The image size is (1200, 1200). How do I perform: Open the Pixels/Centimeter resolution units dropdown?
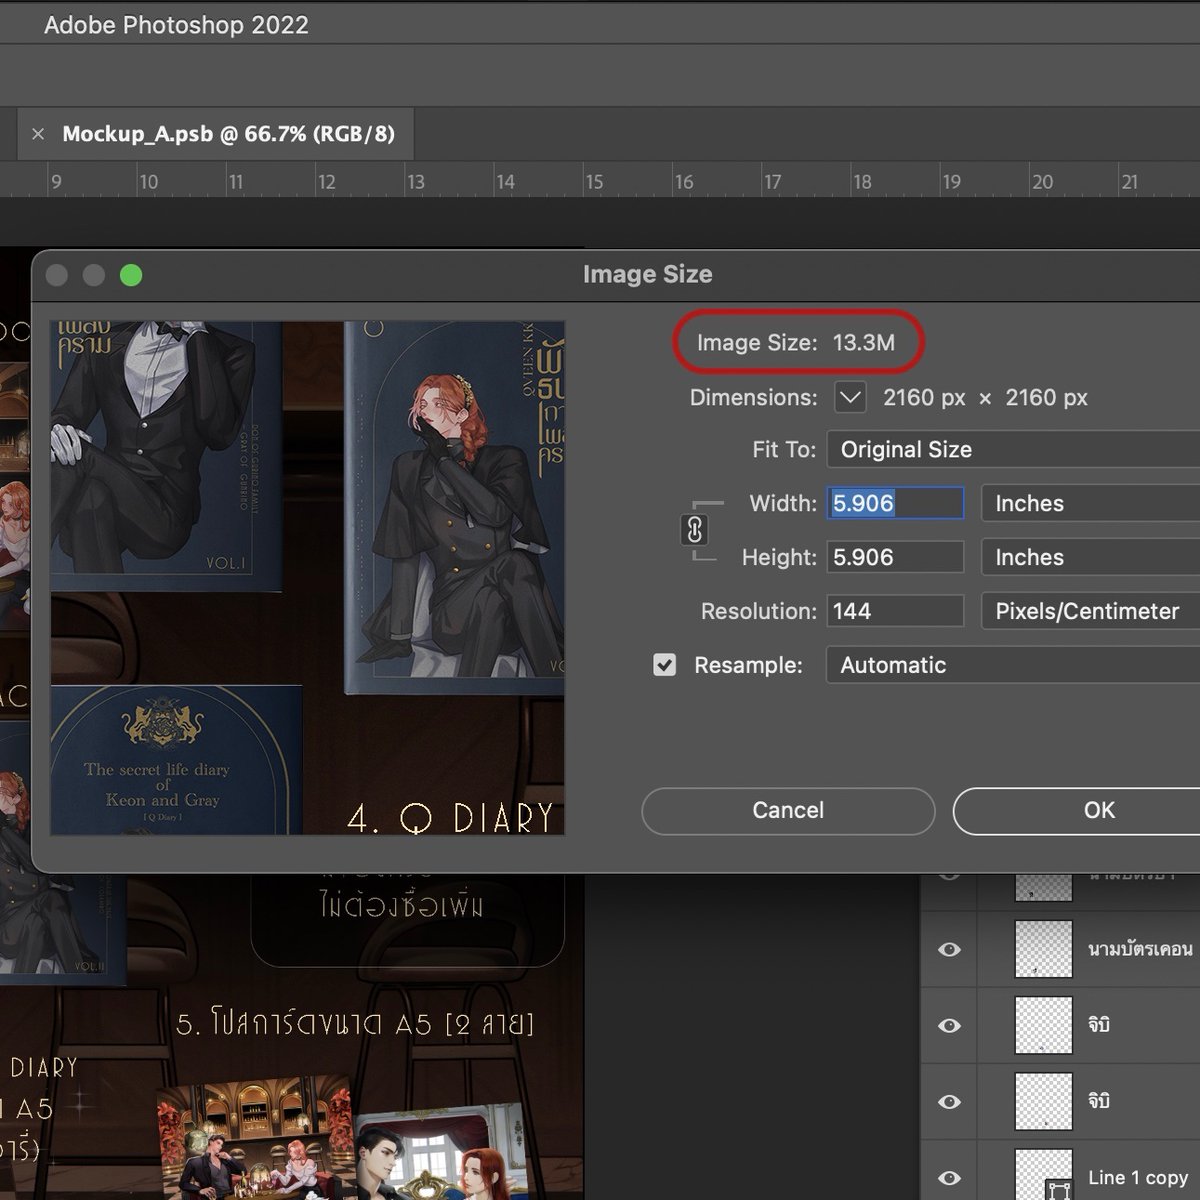pyautogui.click(x=1091, y=611)
